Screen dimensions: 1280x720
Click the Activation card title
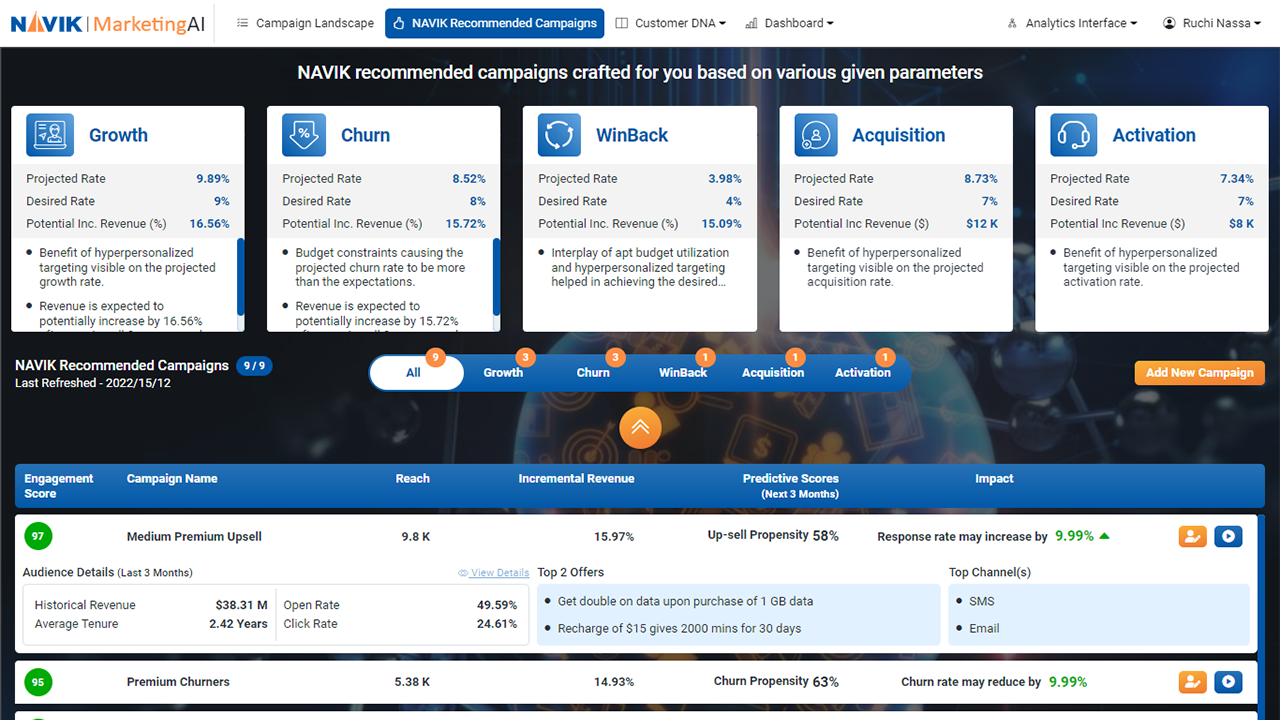[x=1154, y=135]
